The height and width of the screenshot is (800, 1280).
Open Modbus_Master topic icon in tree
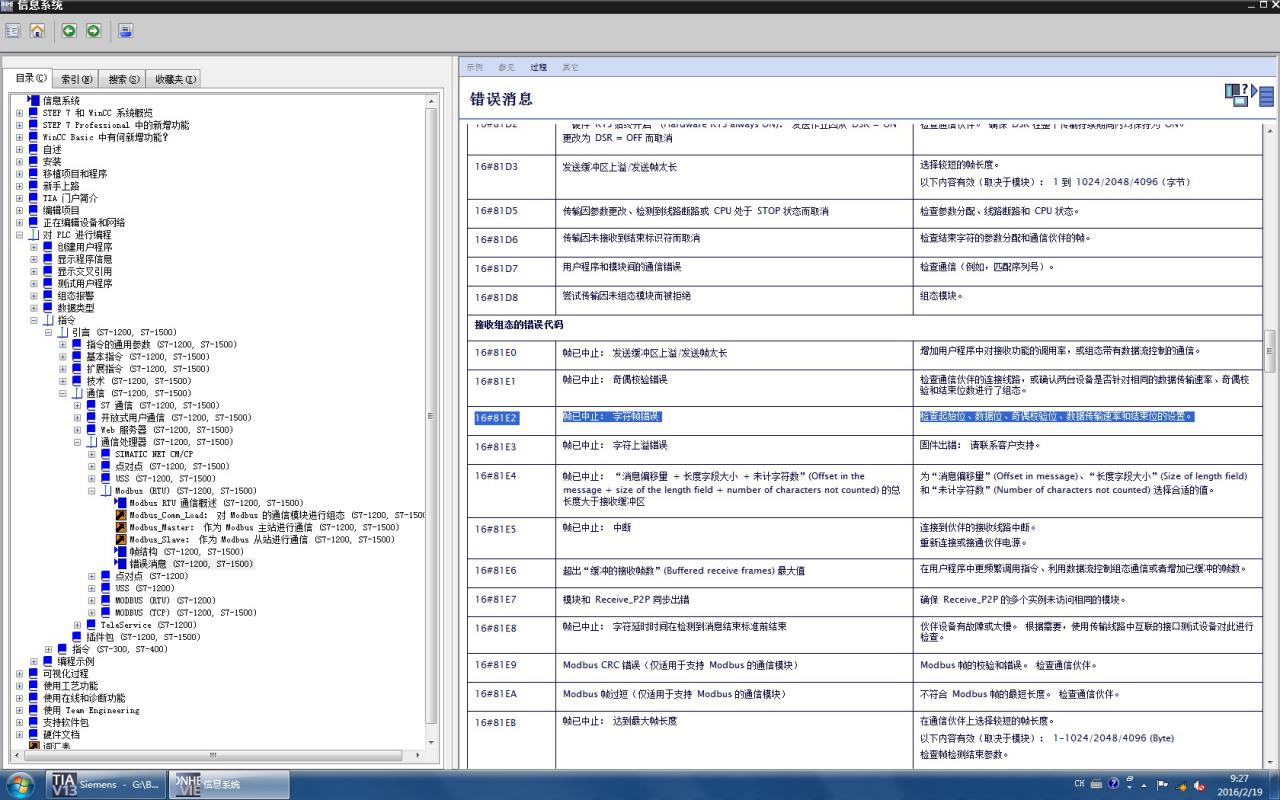121,527
